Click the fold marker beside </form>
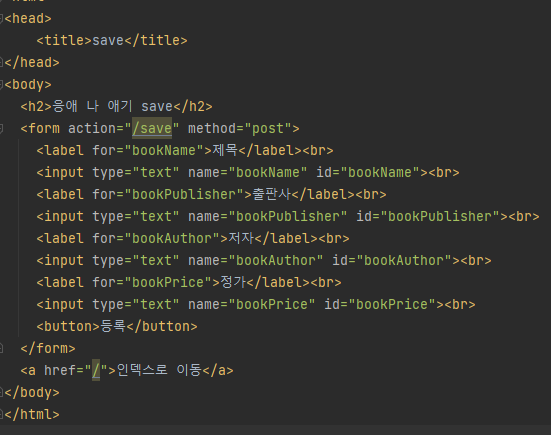 tap(1, 349)
